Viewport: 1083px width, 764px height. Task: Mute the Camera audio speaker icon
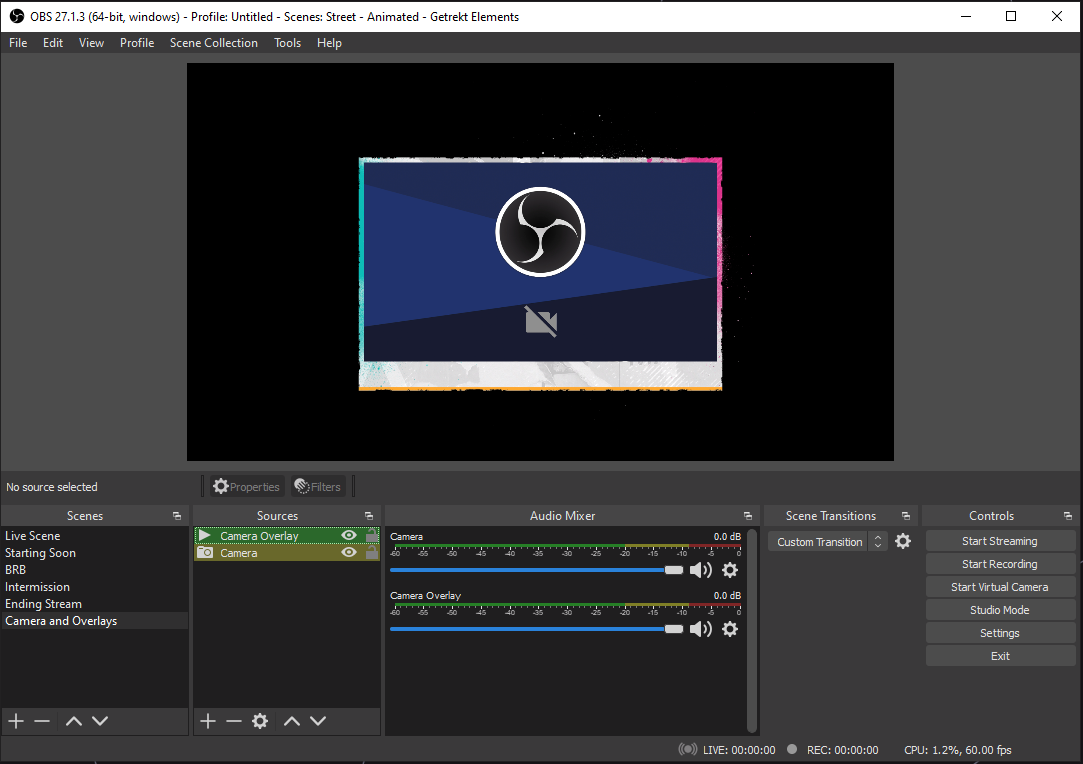click(x=700, y=570)
